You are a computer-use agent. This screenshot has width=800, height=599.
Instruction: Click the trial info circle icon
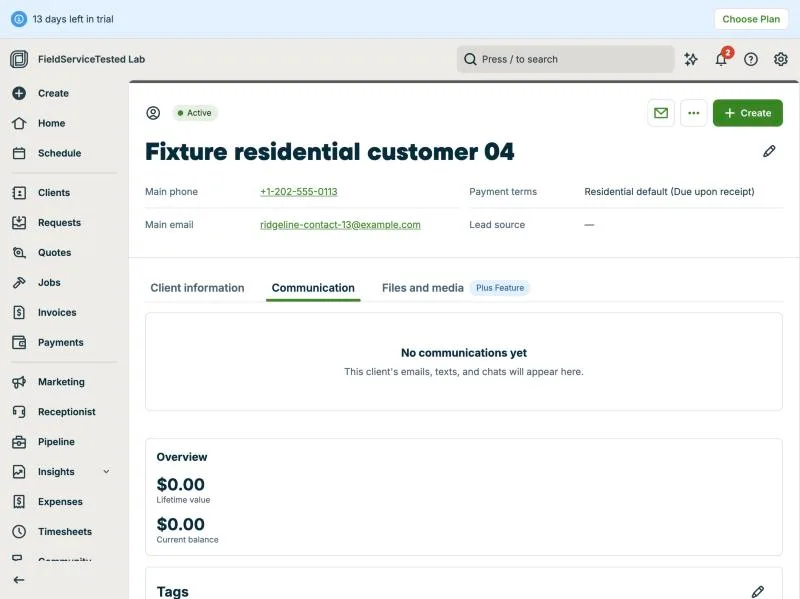[x=19, y=19]
